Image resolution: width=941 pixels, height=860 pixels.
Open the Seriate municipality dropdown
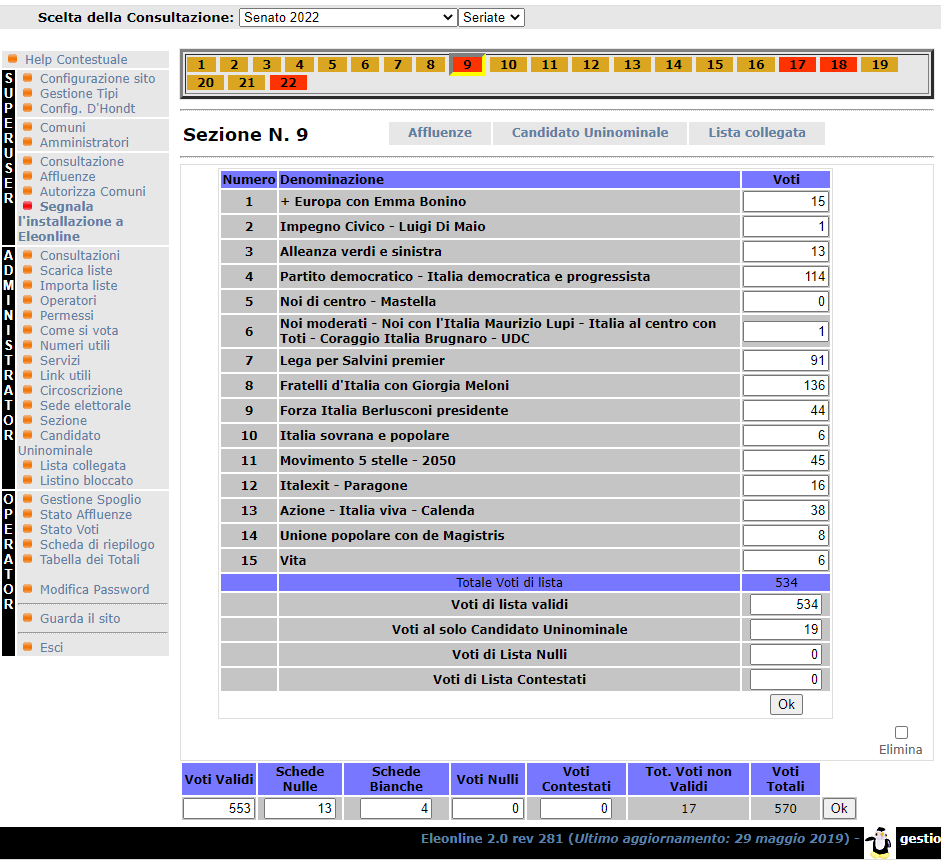pos(491,17)
